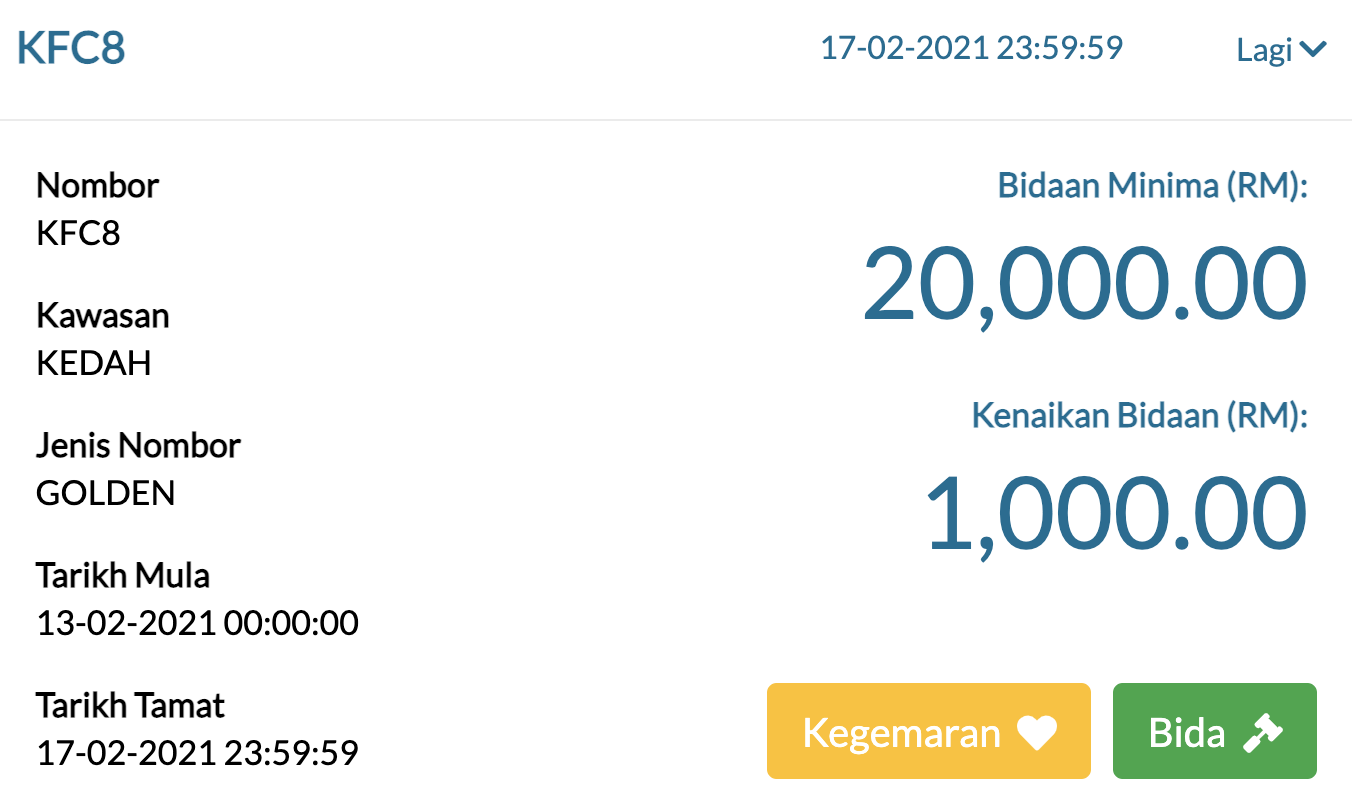Screen dimensions: 1352x799
Task: Expand the Lagi chevron arrow
Action: coord(1313,48)
